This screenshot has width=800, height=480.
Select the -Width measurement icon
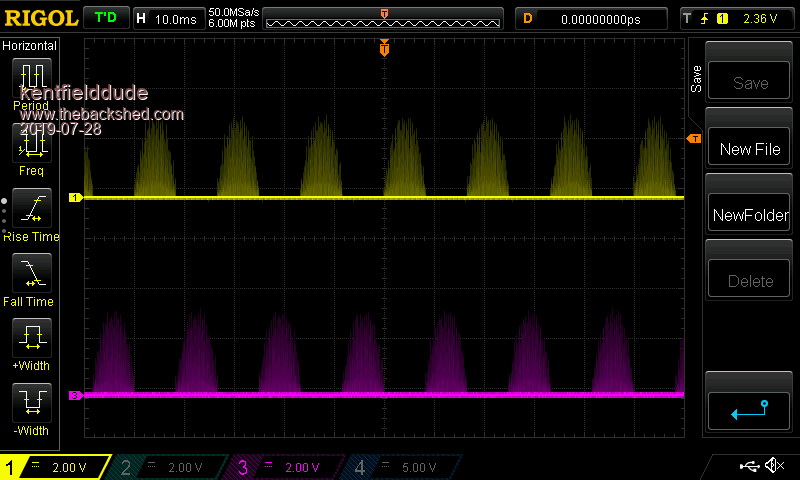pyautogui.click(x=31, y=403)
